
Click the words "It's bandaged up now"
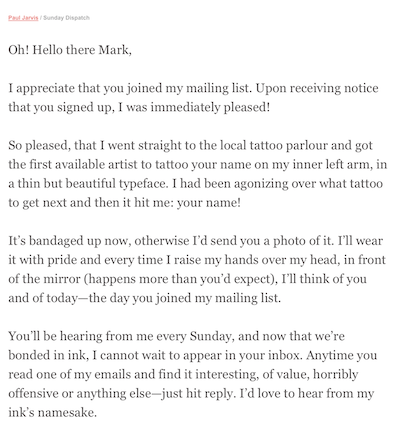coord(69,241)
